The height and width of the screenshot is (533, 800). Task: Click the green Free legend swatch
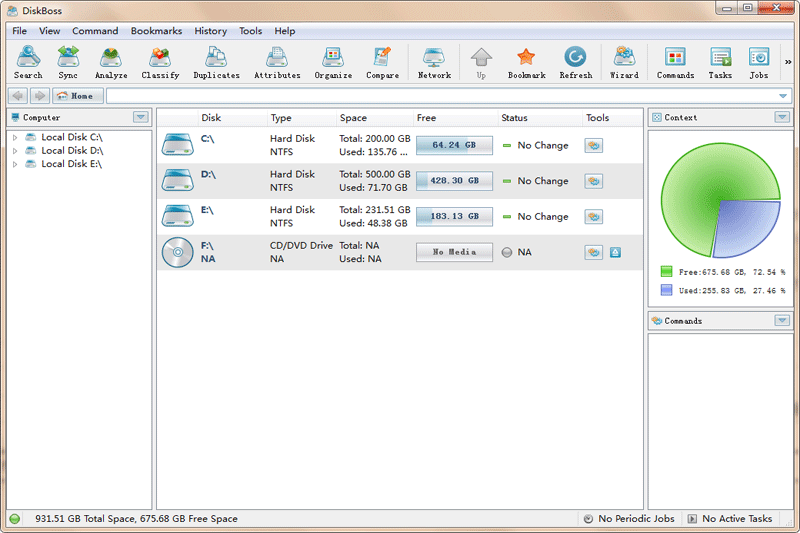coord(666,271)
